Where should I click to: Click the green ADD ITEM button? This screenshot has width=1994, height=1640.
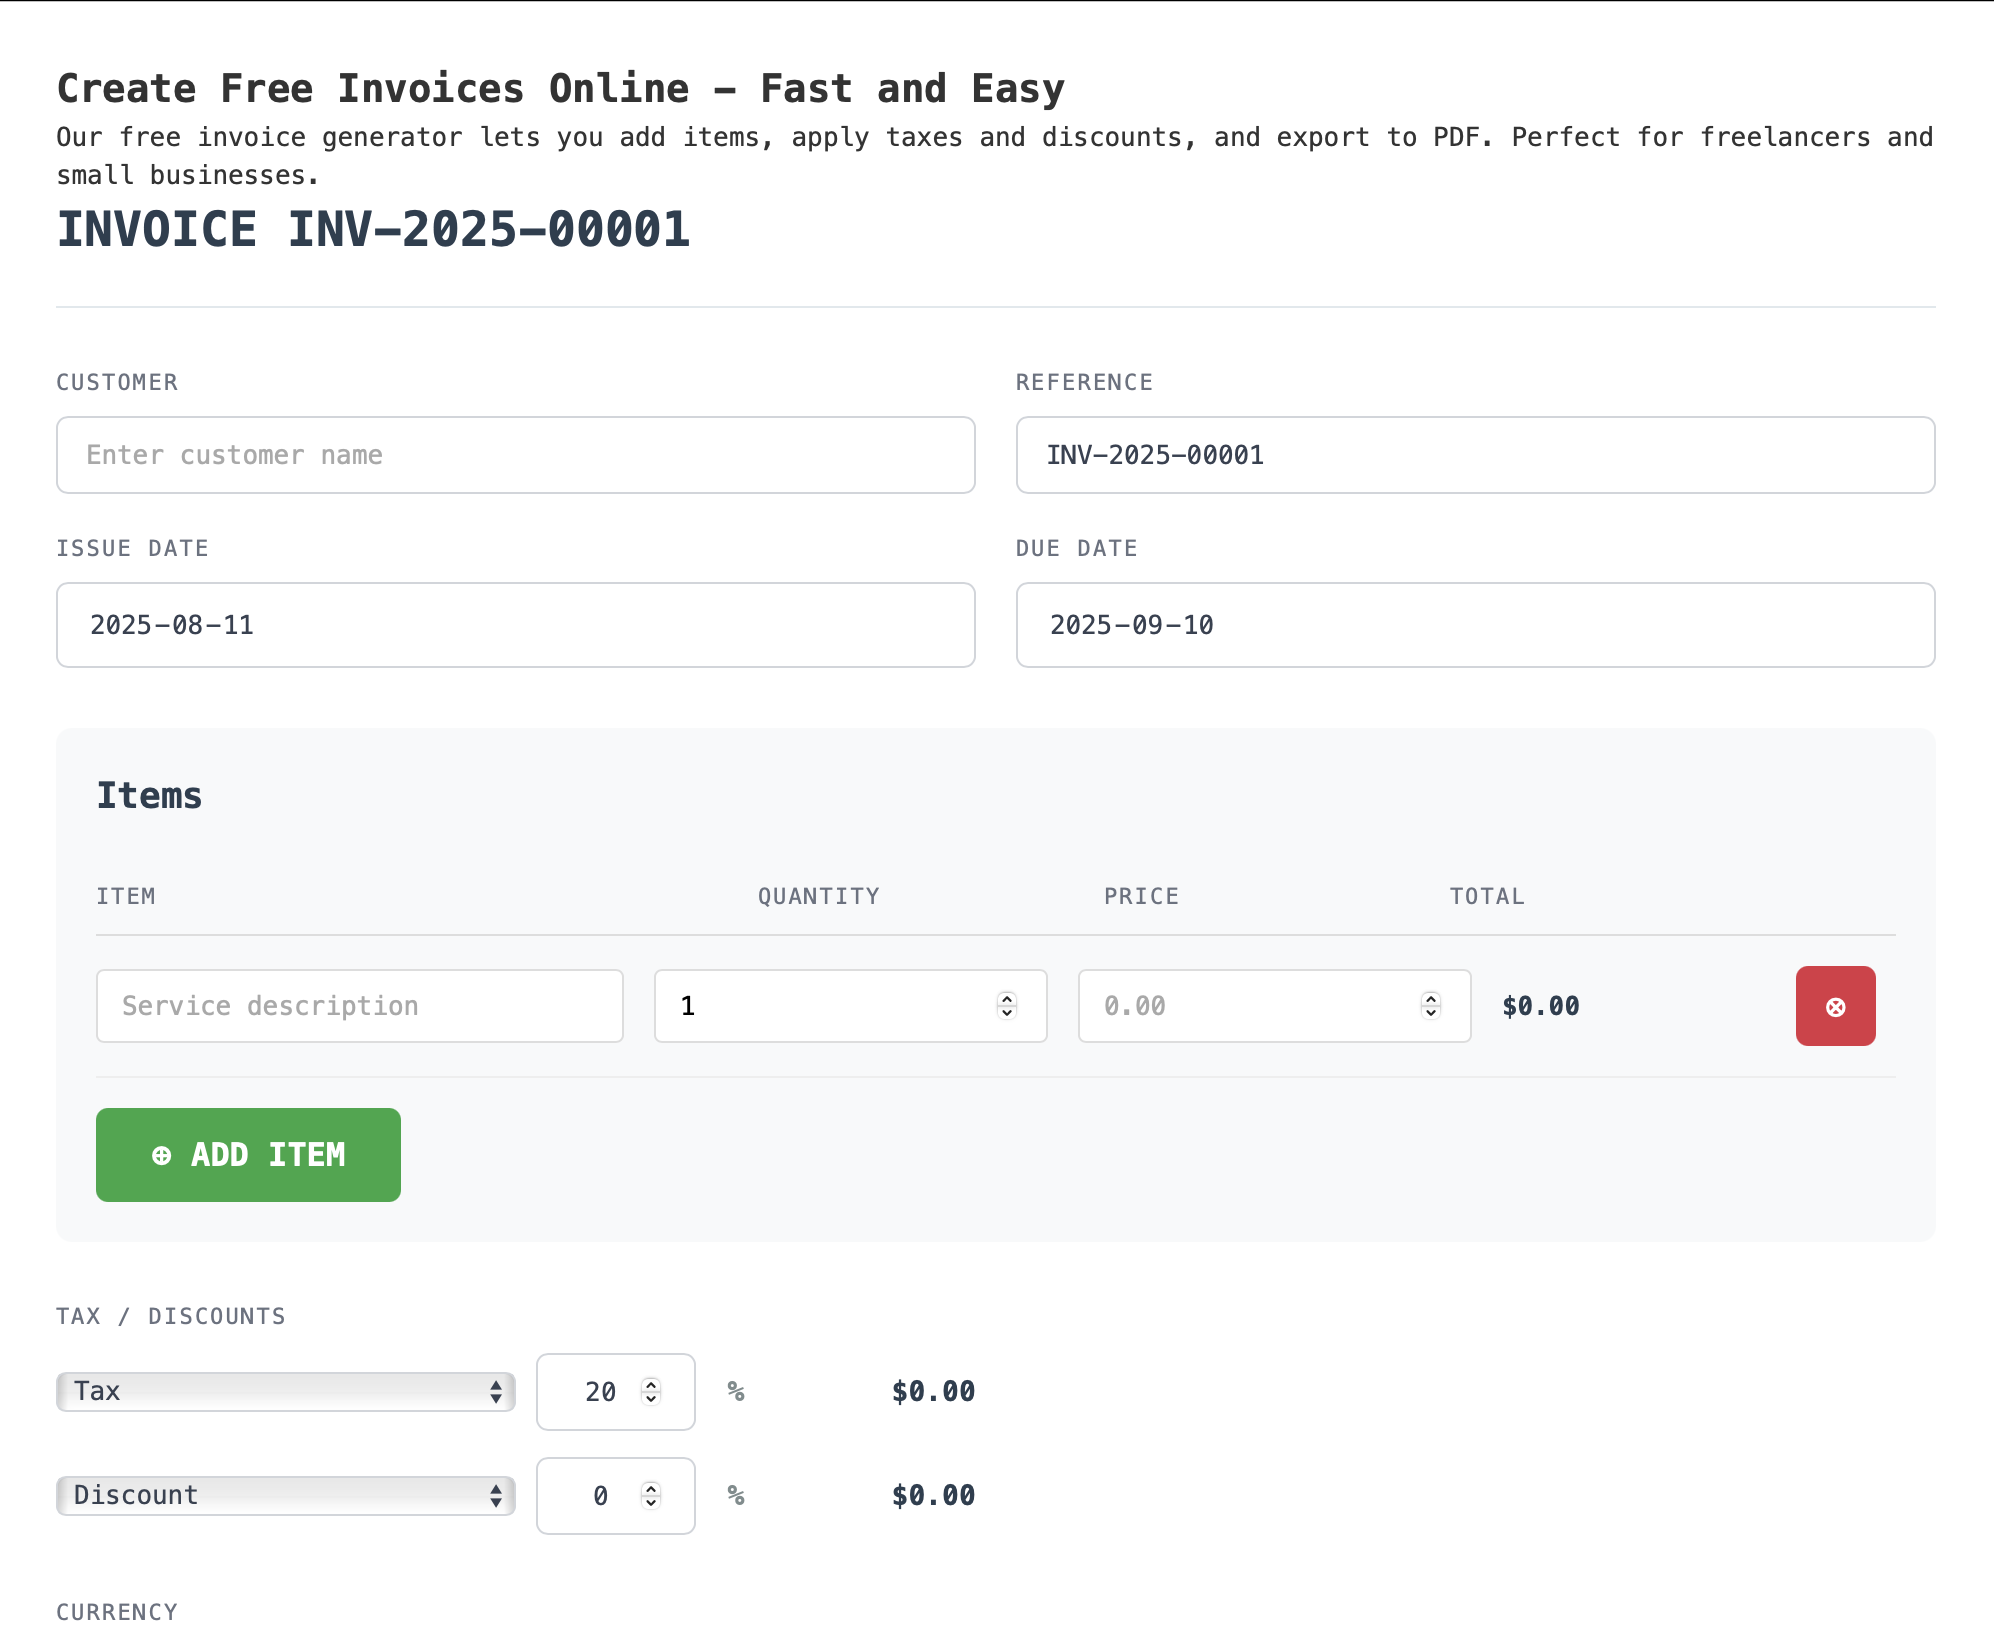pos(248,1155)
